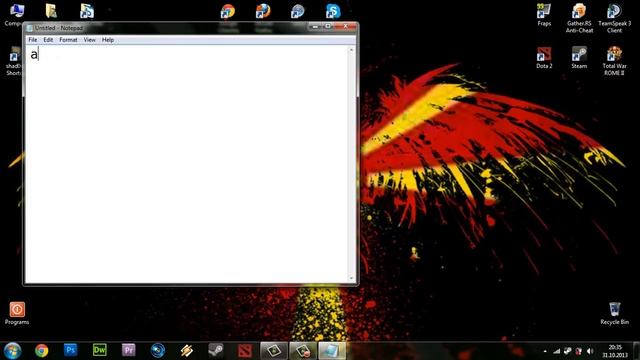
Task: Open network signal tray icon
Action: pyautogui.click(x=556, y=351)
